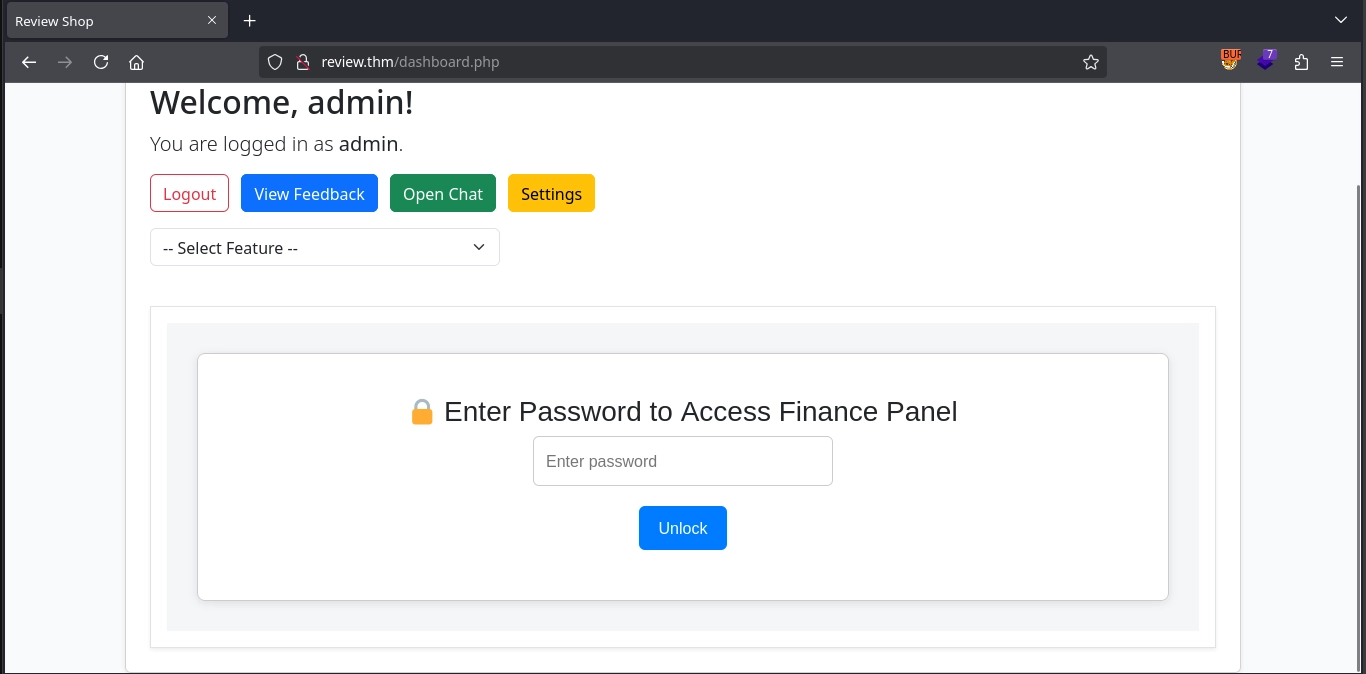Open a new browser tab
The width and height of the screenshot is (1366, 674).
click(x=250, y=21)
